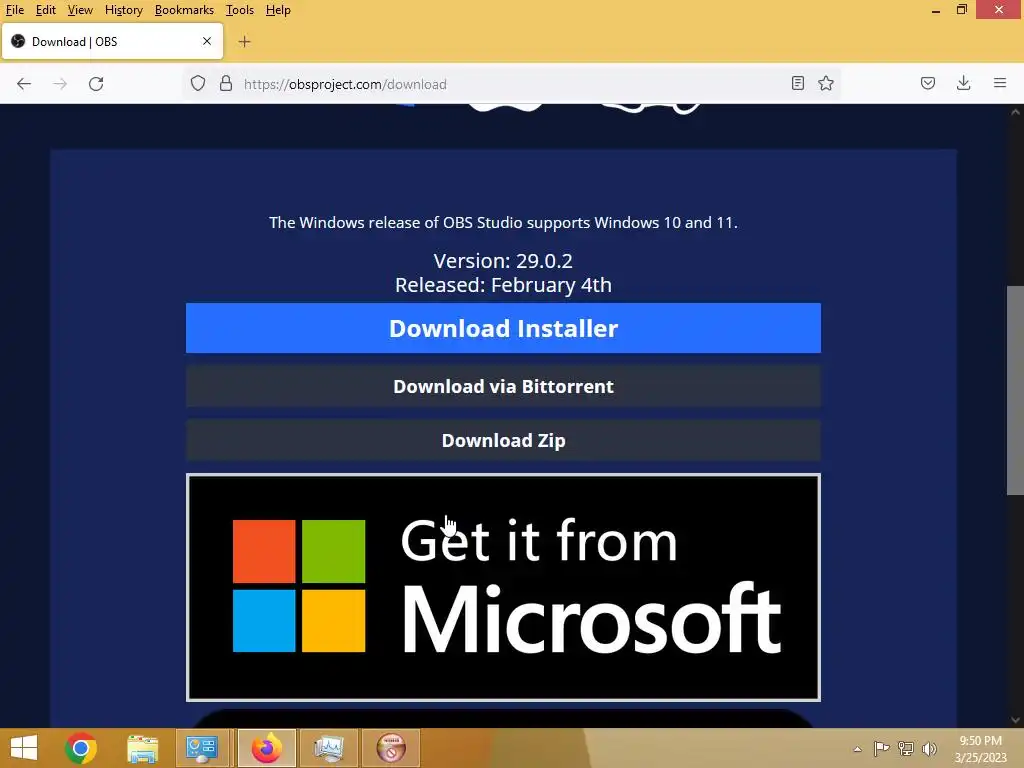1024x768 pixels.
Task: Open the Tools menu
Action: tap(240, 10)
